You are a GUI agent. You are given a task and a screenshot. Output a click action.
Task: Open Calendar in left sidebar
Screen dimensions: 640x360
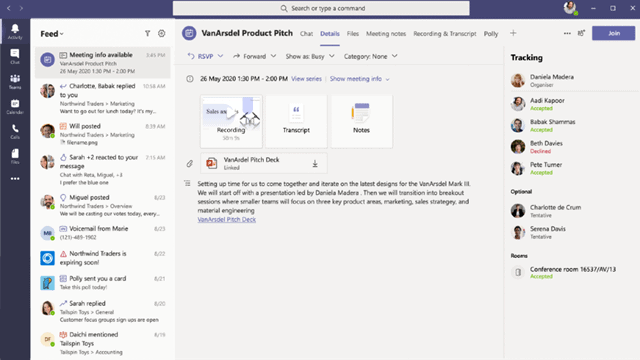click(15, 106)
